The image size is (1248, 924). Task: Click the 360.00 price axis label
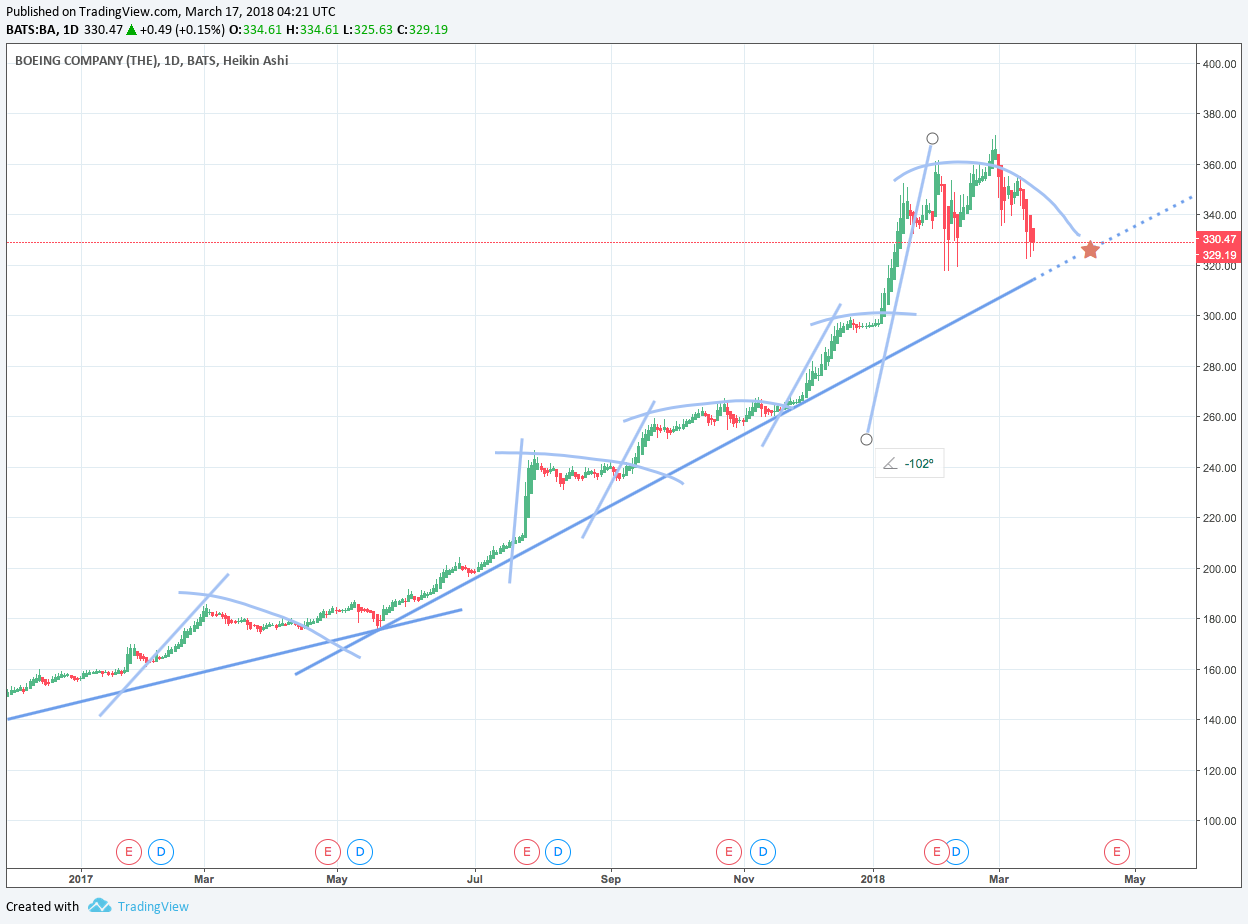tap(1219, 165)
